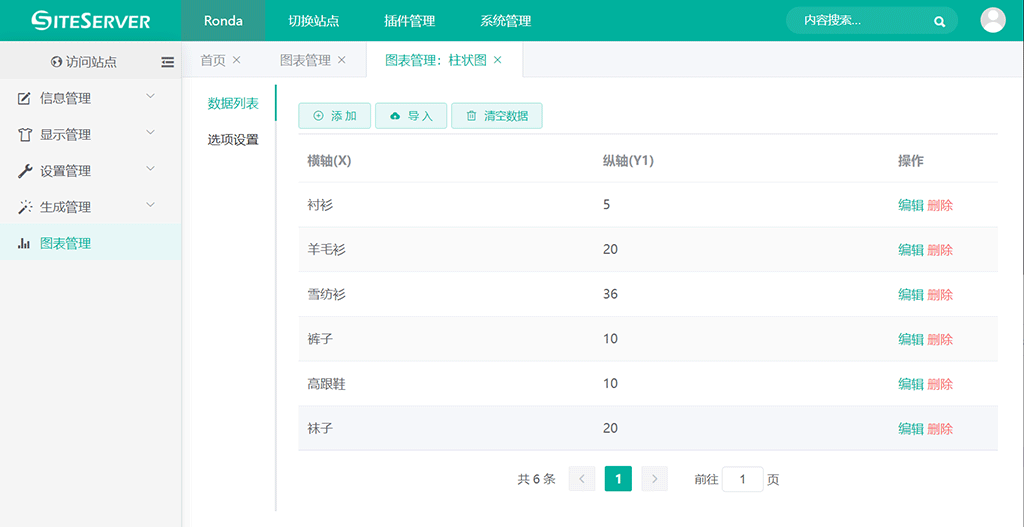The image size is (1024, 527).
Task: Edit the 羊毛衫 row
Action: point(910,250)
